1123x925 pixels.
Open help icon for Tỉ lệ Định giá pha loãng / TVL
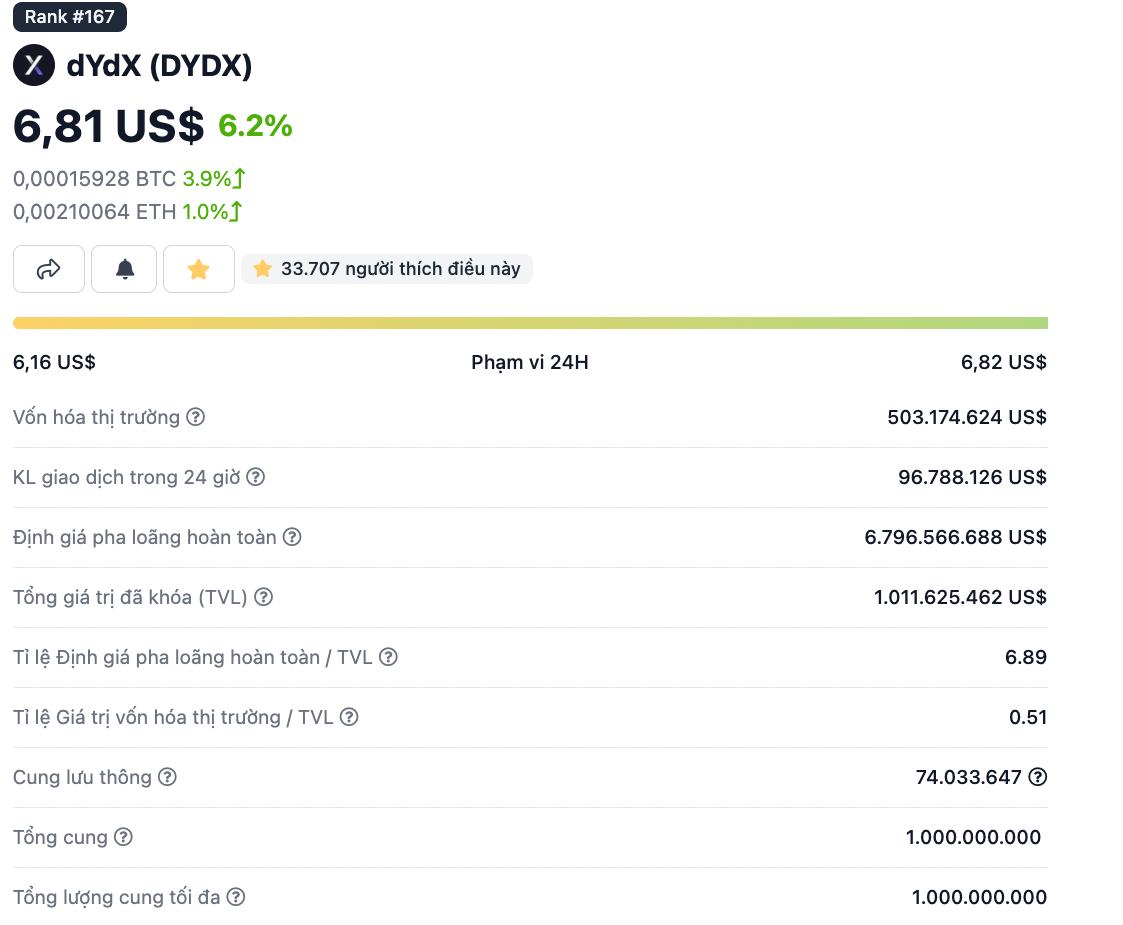[388, 657]
